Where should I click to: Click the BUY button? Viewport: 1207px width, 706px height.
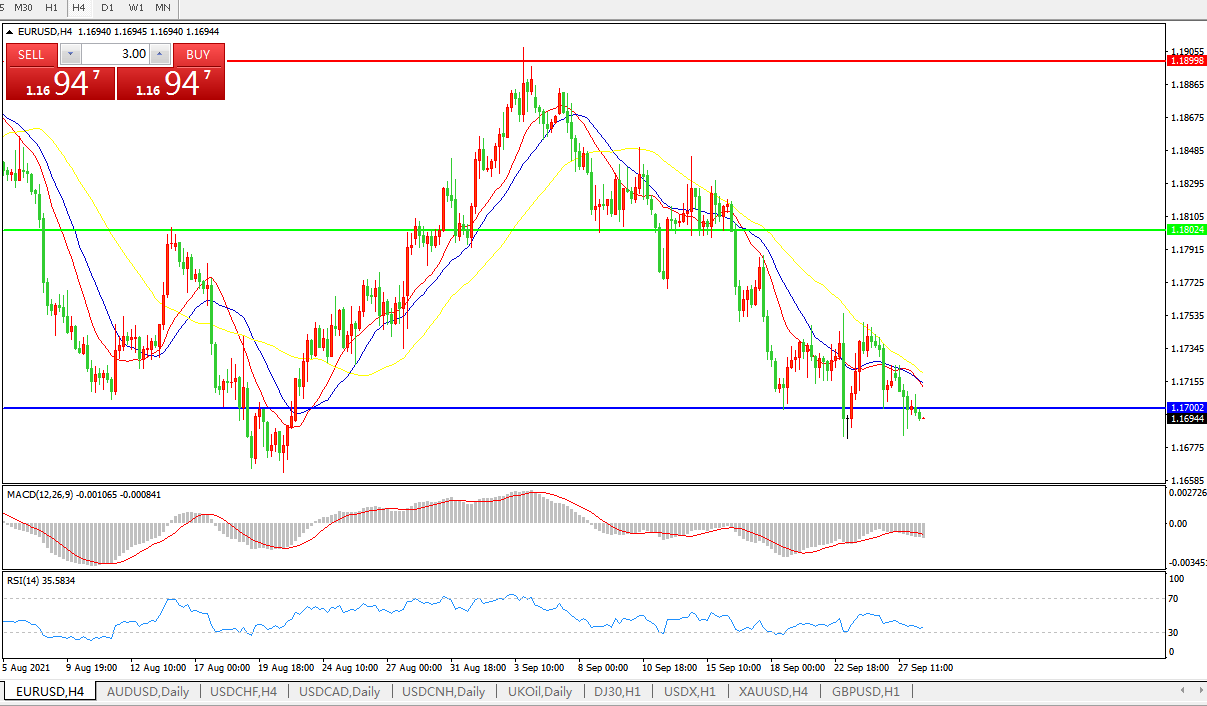(x=198, y=54)
